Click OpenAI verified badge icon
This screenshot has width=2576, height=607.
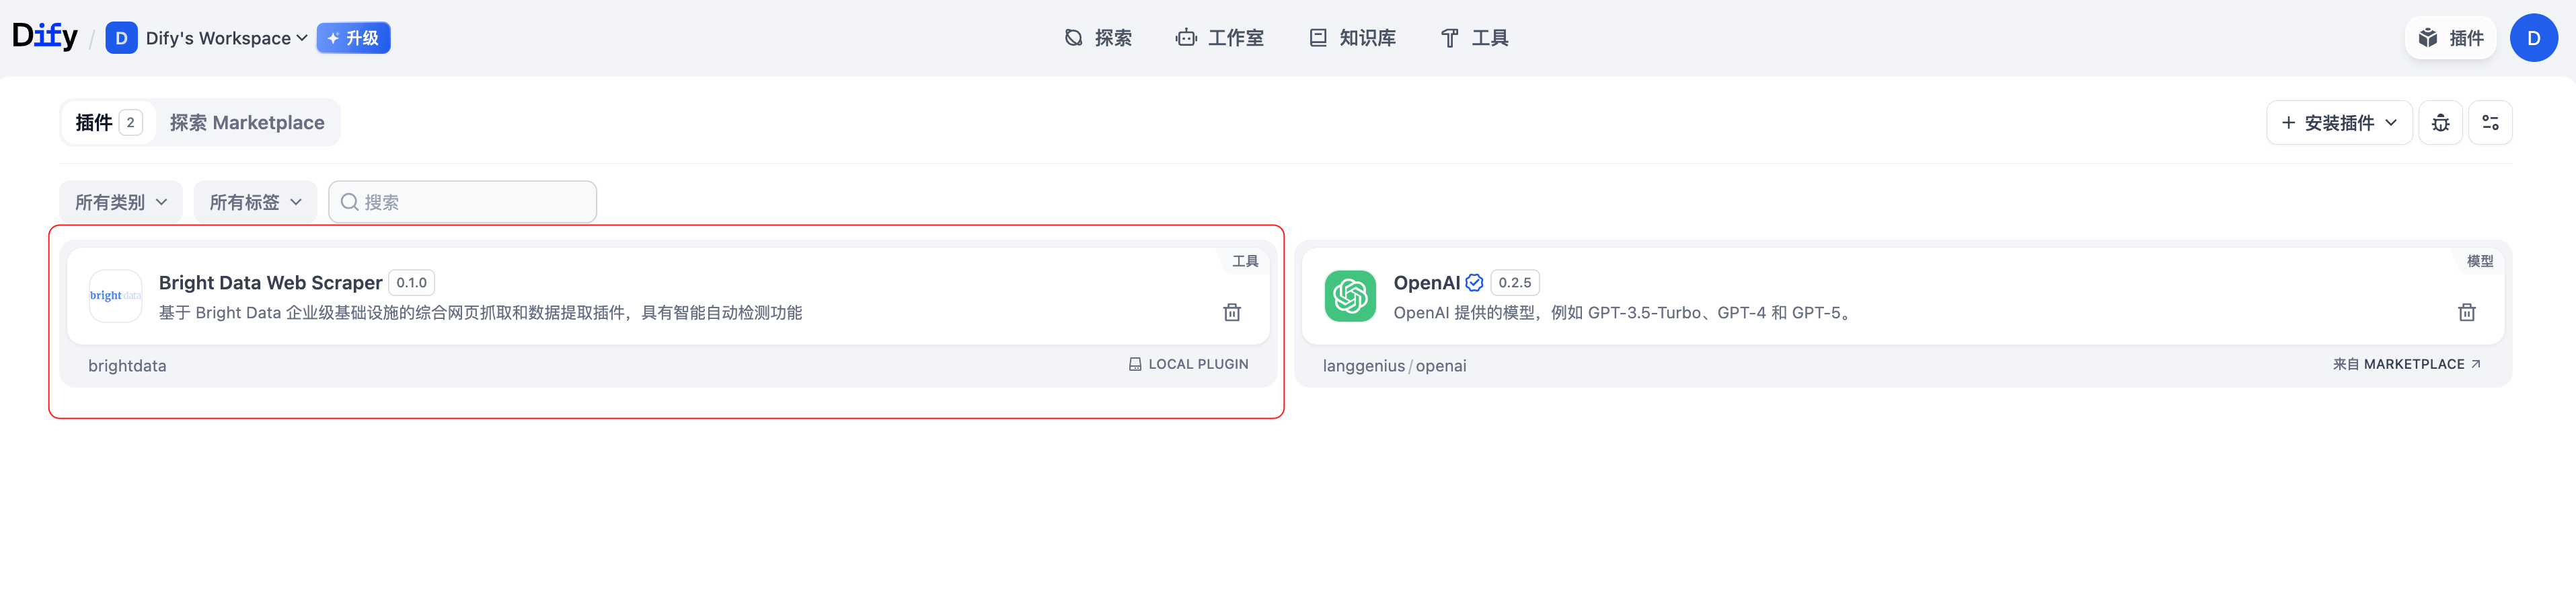tap(1474, 283)
